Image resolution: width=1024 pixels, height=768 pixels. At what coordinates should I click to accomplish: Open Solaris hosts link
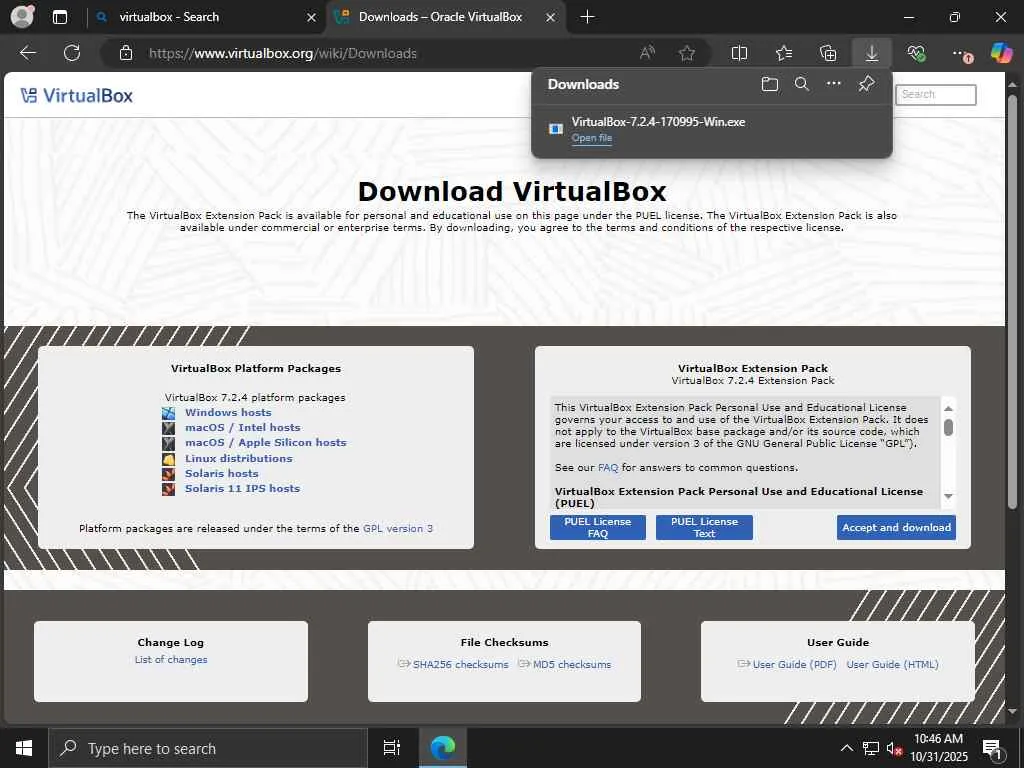click(221, 473)
